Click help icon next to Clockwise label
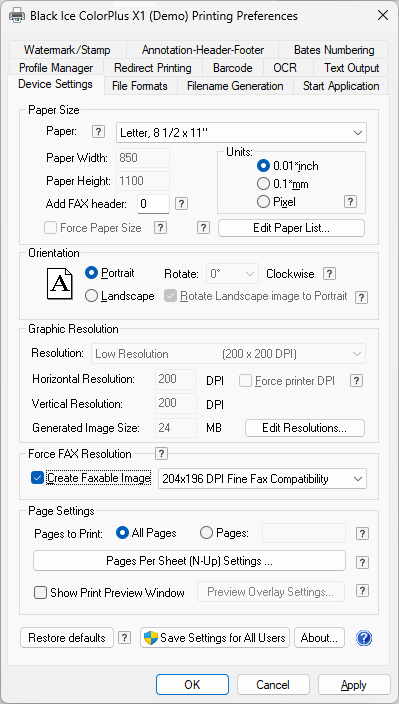Image resolution: width=399 pixels, height=704 pixels. tap(329, 273)
